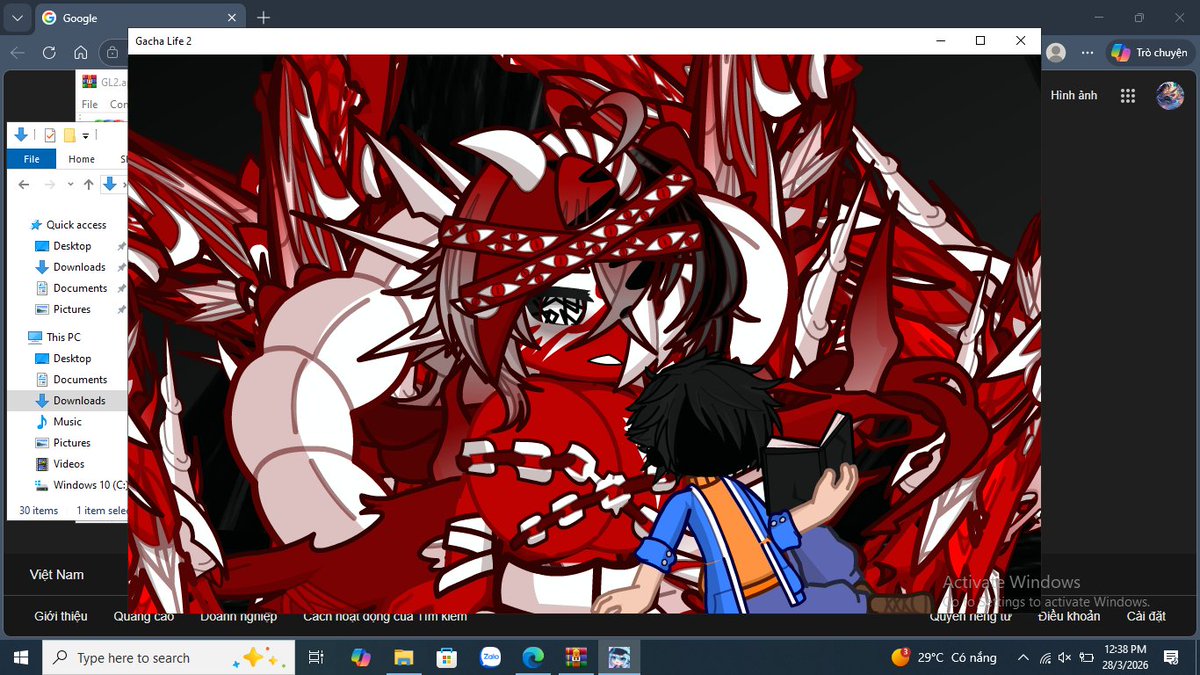Open Explorer recent locations dropdown

[x=70, y=184]
